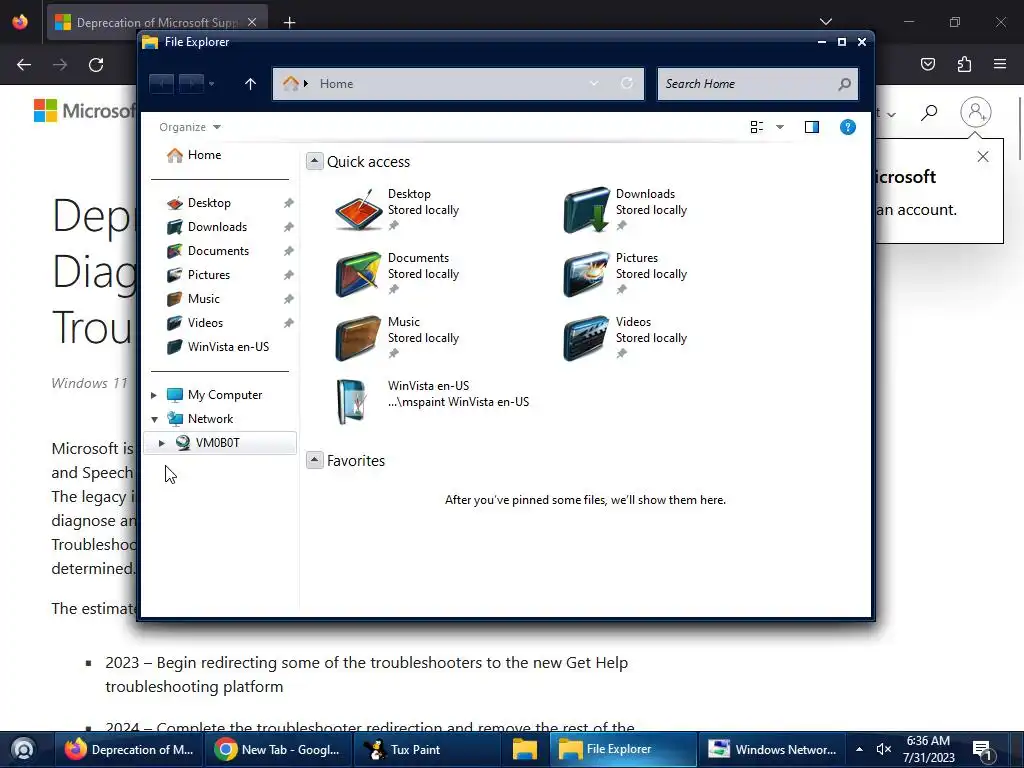Open Firefox list all tabs dropdown

[825, 22]
